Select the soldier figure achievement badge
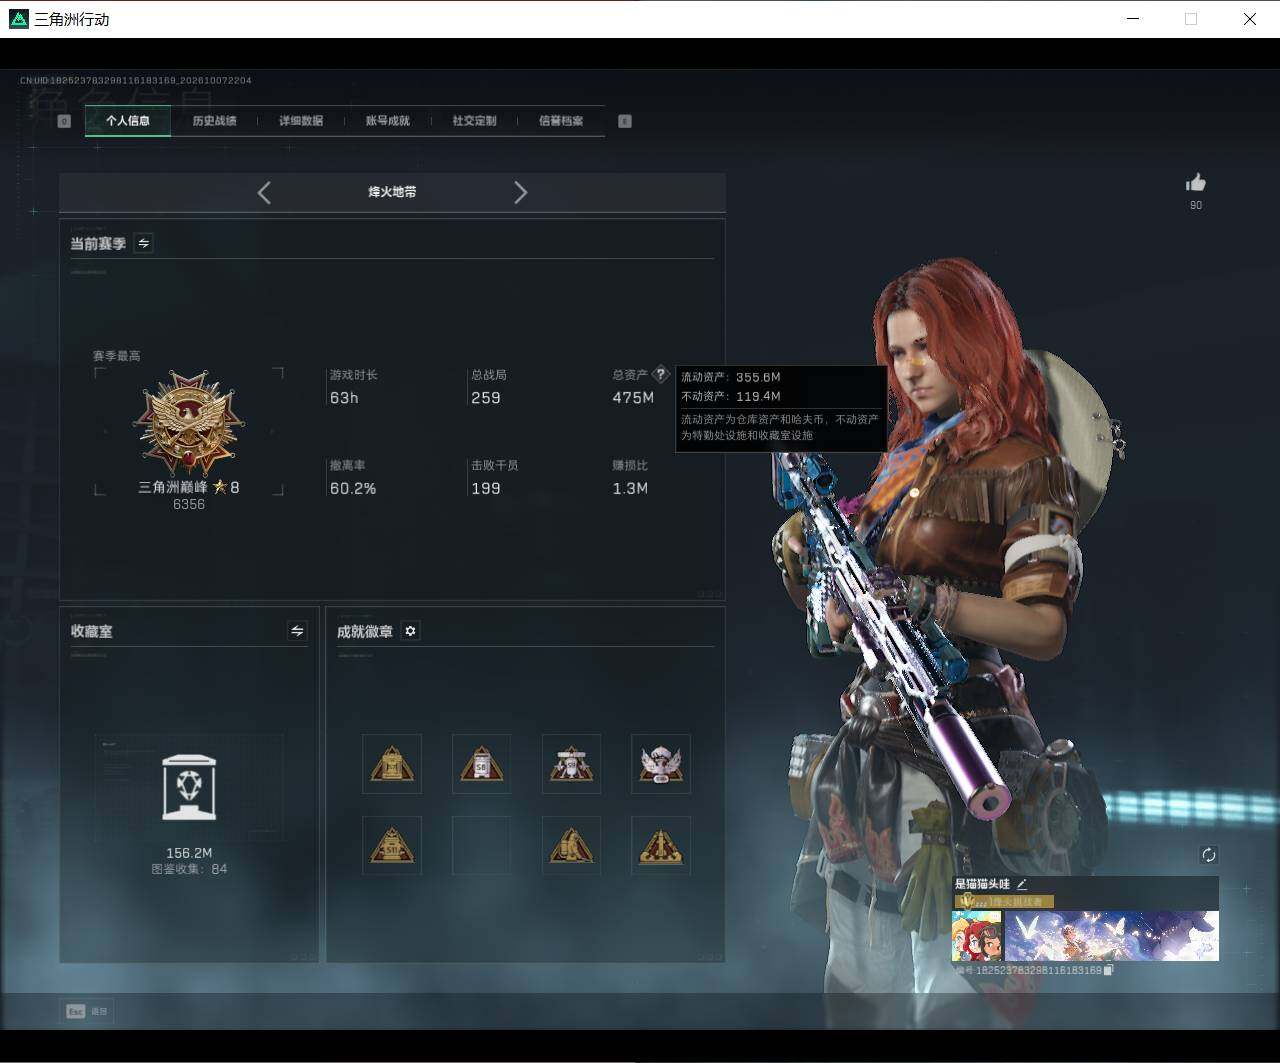Image resolution: width=1280 pixels, height=1063 pixels. click(571, 846)
